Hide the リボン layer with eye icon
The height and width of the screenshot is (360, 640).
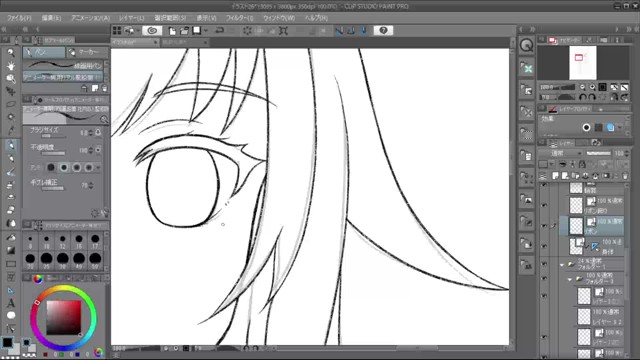tap(544, 225)
